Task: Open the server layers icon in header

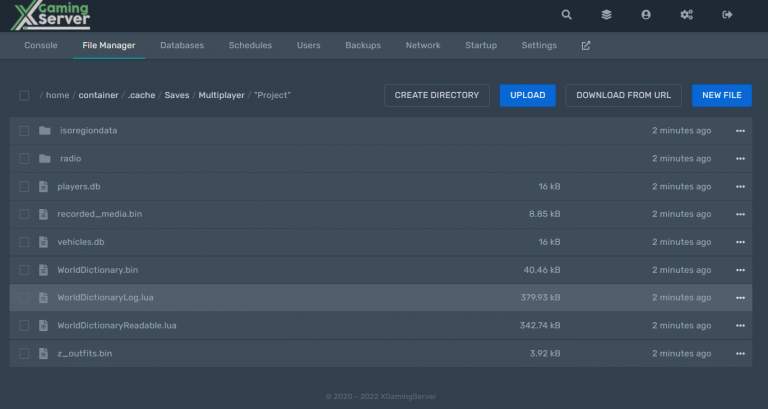Action: click(606, 15)
